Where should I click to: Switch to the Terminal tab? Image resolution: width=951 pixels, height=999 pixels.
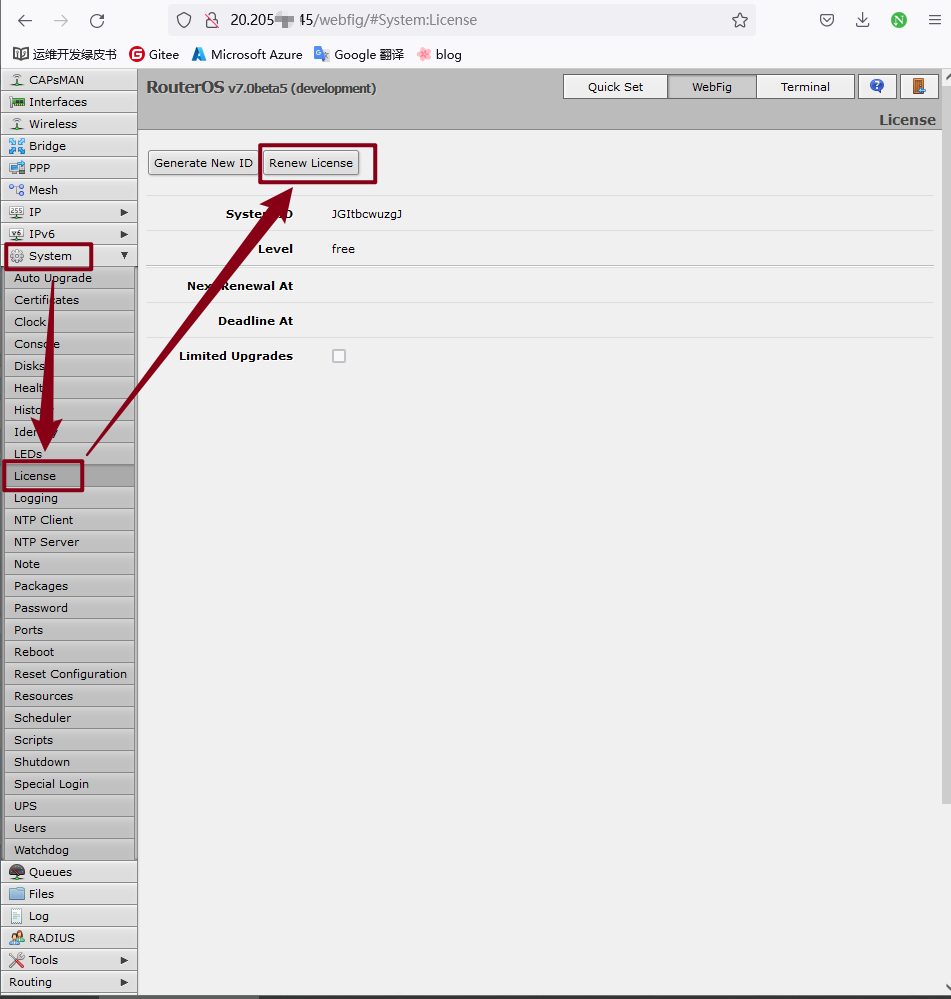[805, 87]
